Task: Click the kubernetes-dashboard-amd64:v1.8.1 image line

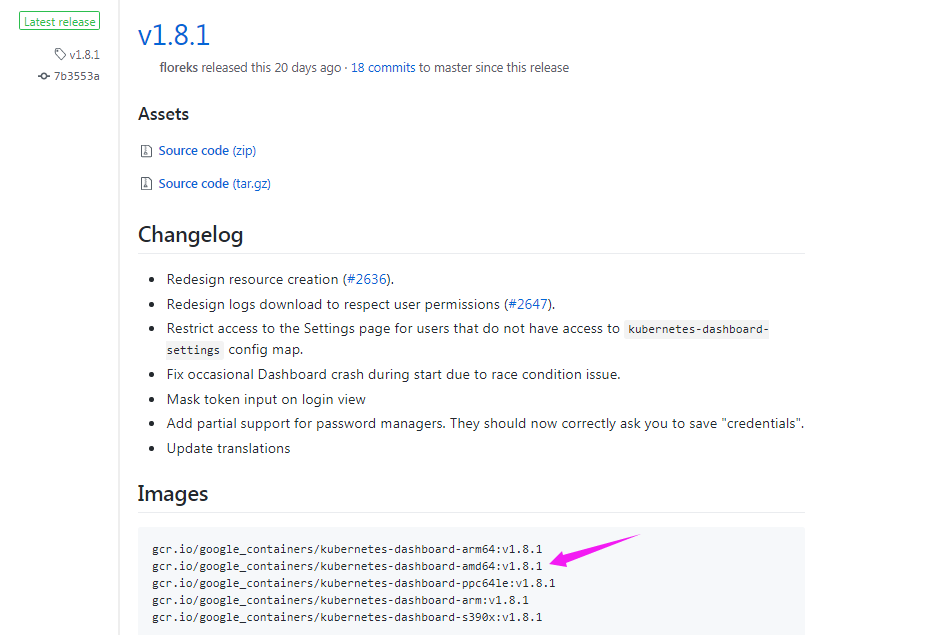Action: point(347,566)
